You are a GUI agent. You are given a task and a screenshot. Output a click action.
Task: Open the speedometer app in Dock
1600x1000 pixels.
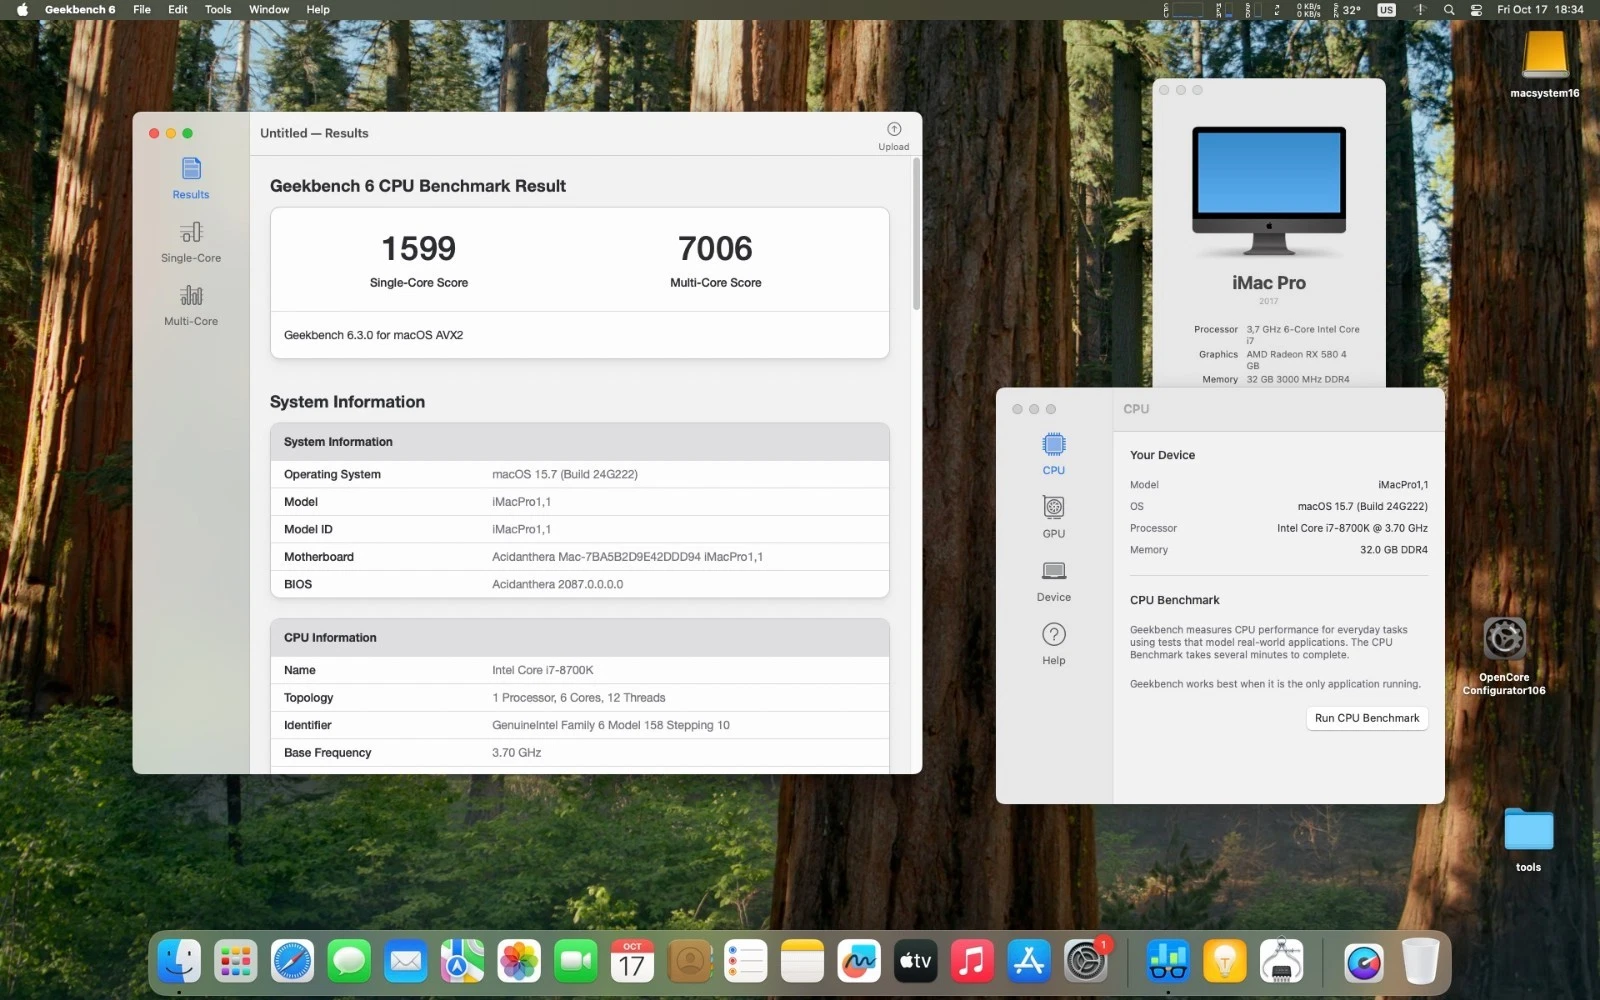[1364, 962]
